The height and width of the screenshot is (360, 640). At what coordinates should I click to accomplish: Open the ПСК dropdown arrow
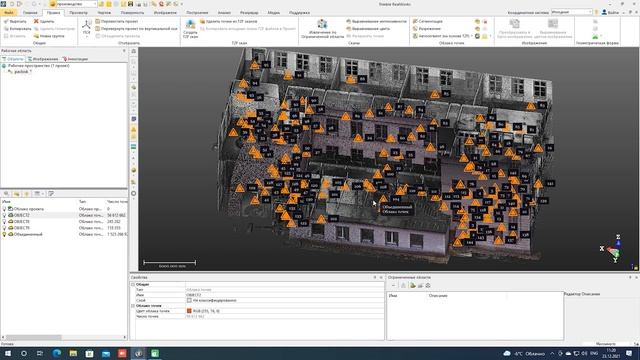(x=86, y=37)
